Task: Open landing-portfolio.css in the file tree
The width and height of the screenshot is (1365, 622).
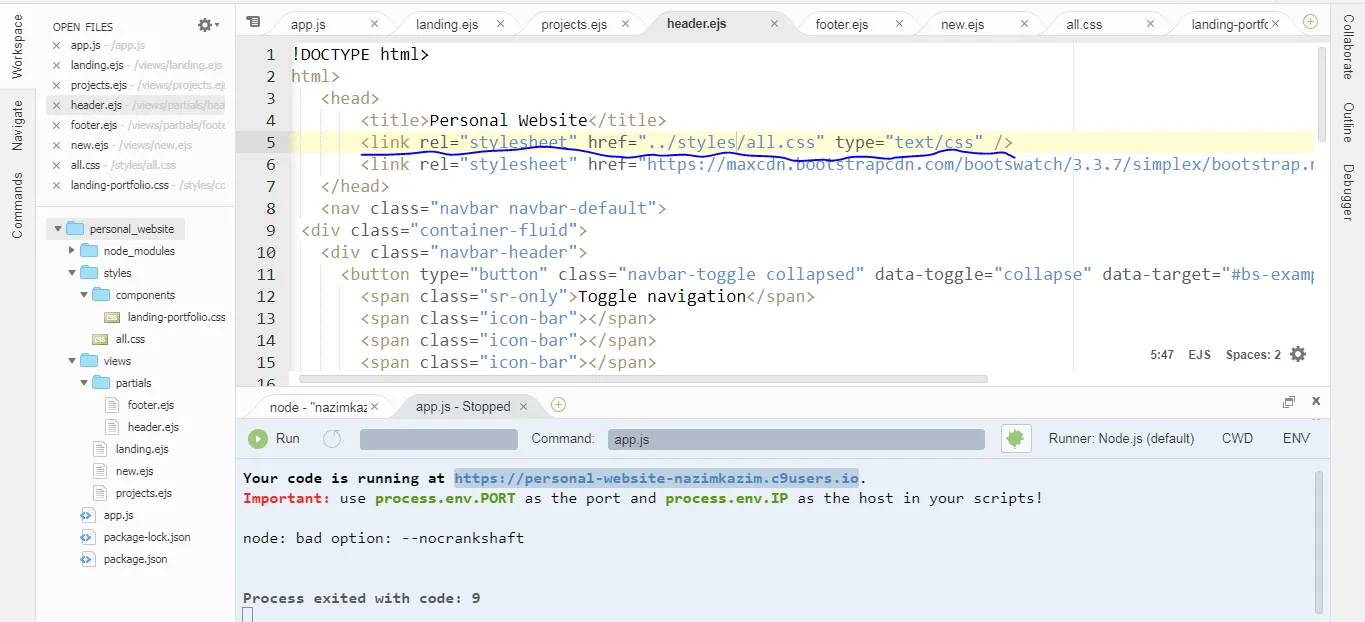Action: tap(176, 317)
